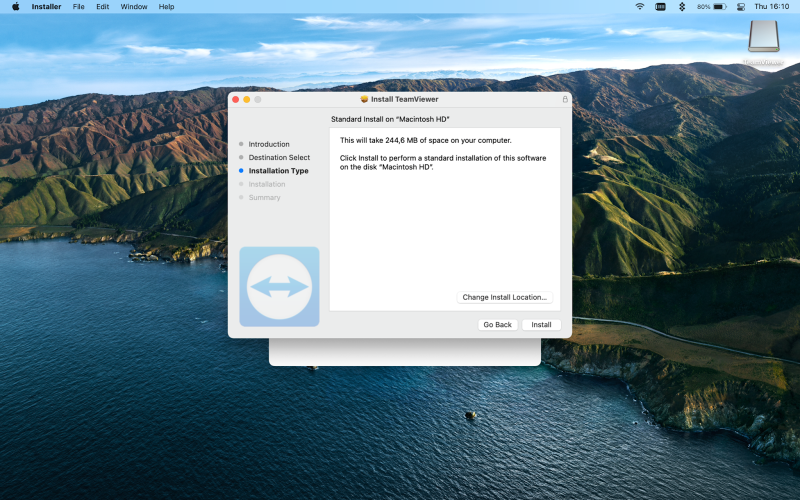Click the package icon beside Install TeamViewer title
800x500 pixels.
coord(364,99)
